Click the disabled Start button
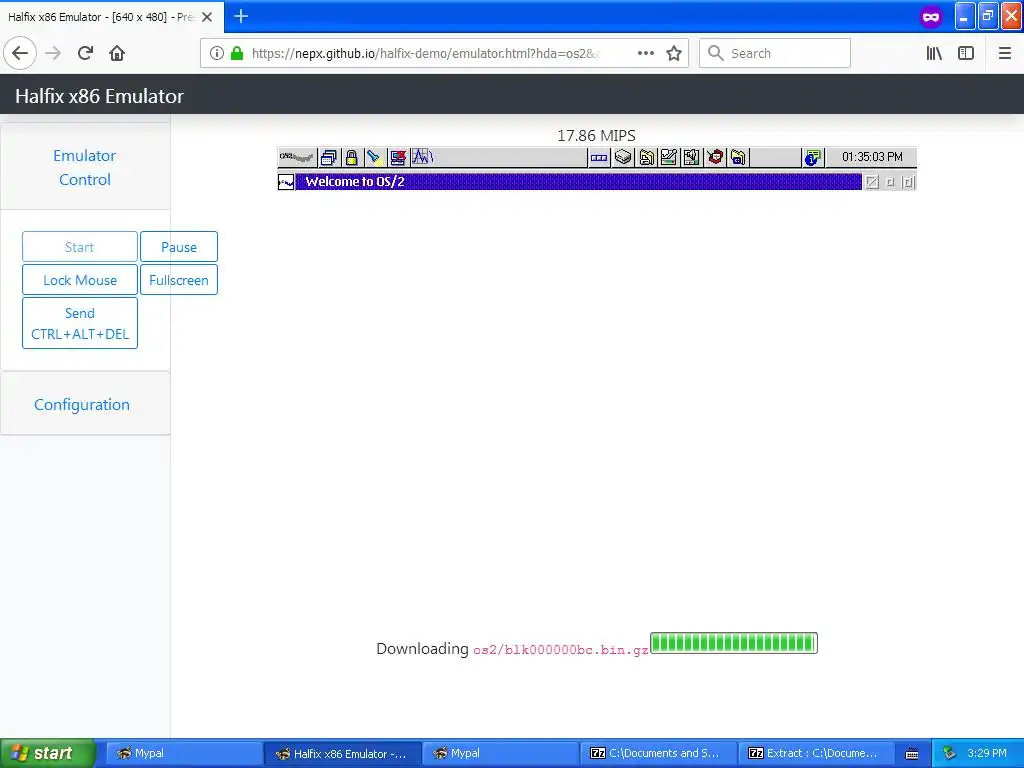 [x=80, y=247]
